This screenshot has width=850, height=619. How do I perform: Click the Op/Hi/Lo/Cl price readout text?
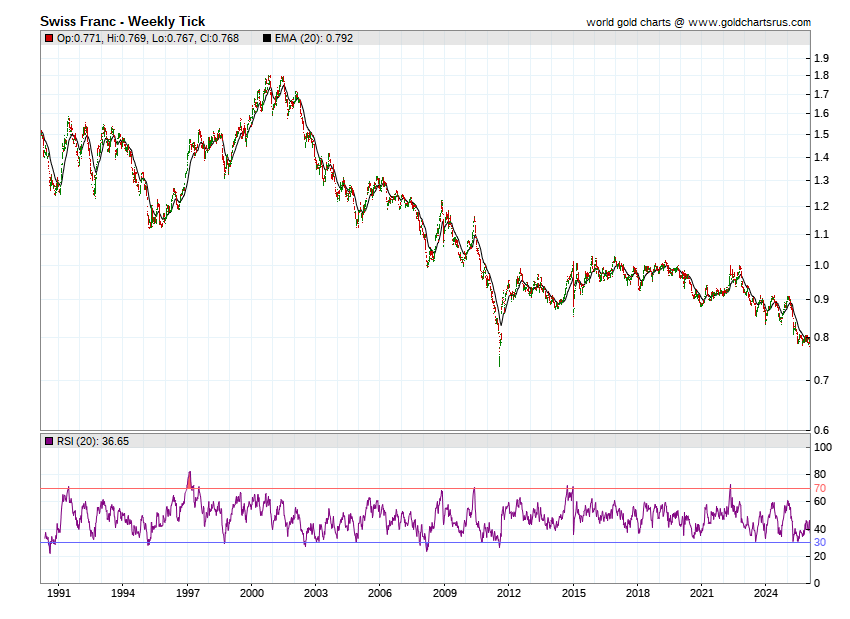[x=147, y=38]
